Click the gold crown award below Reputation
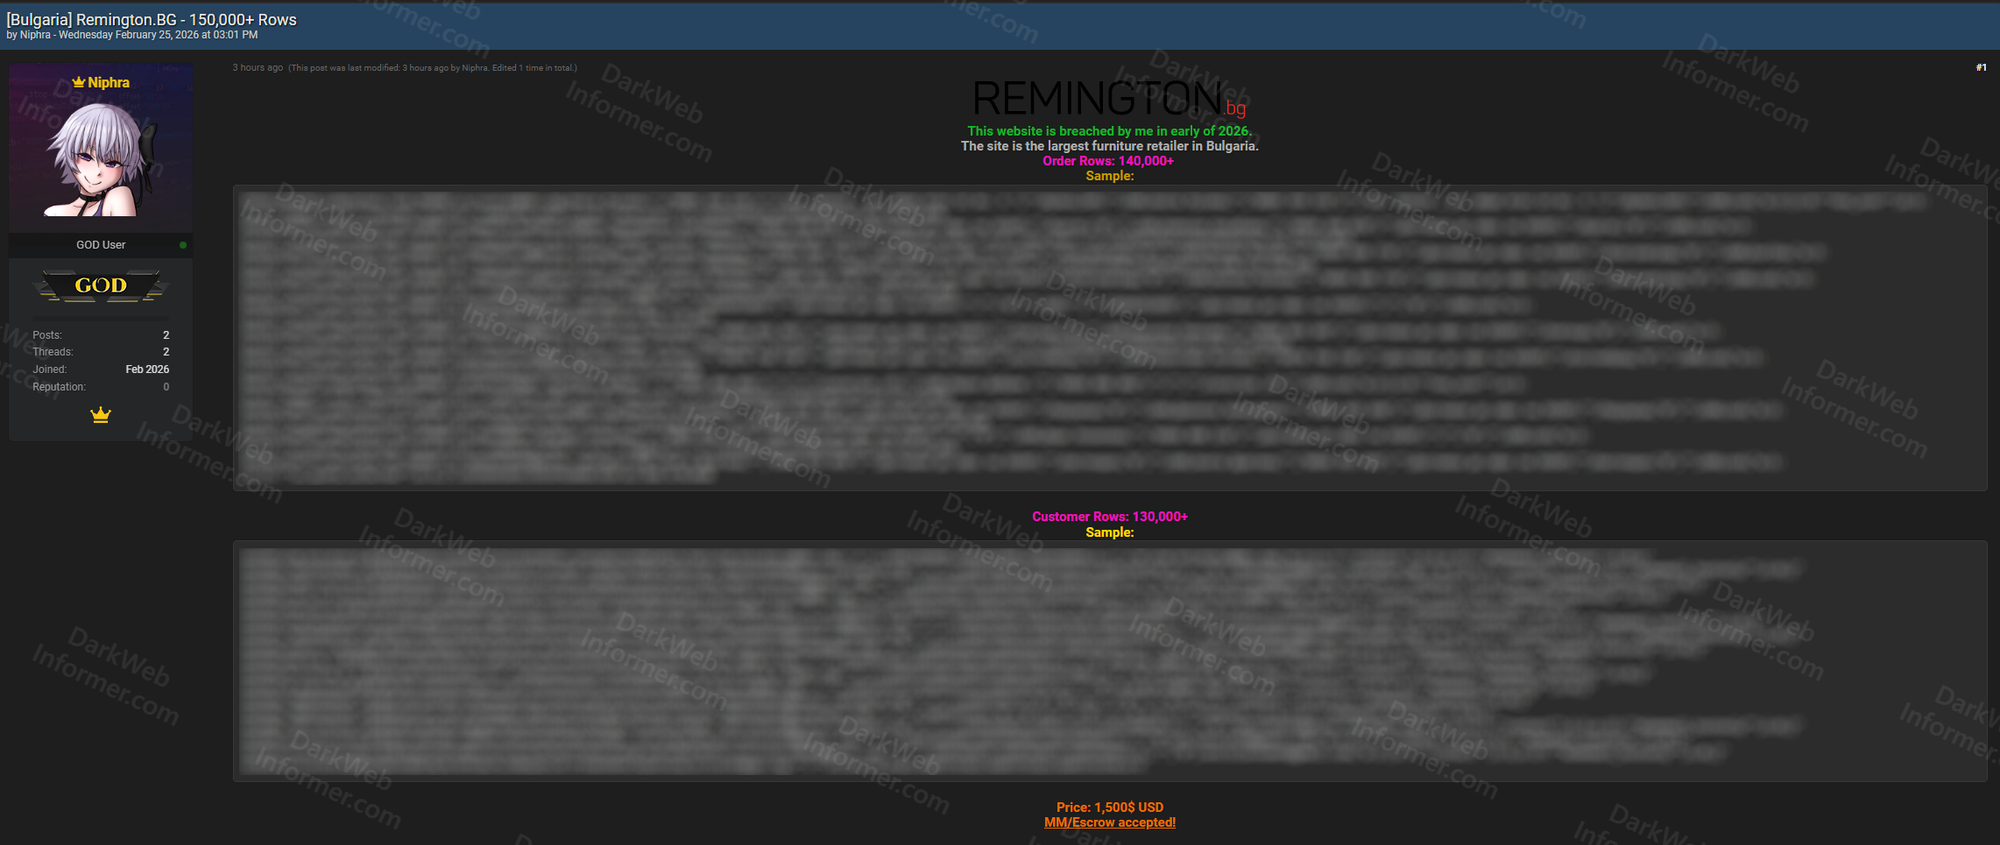The image size is (2000, 845). (x=100, y=415)
